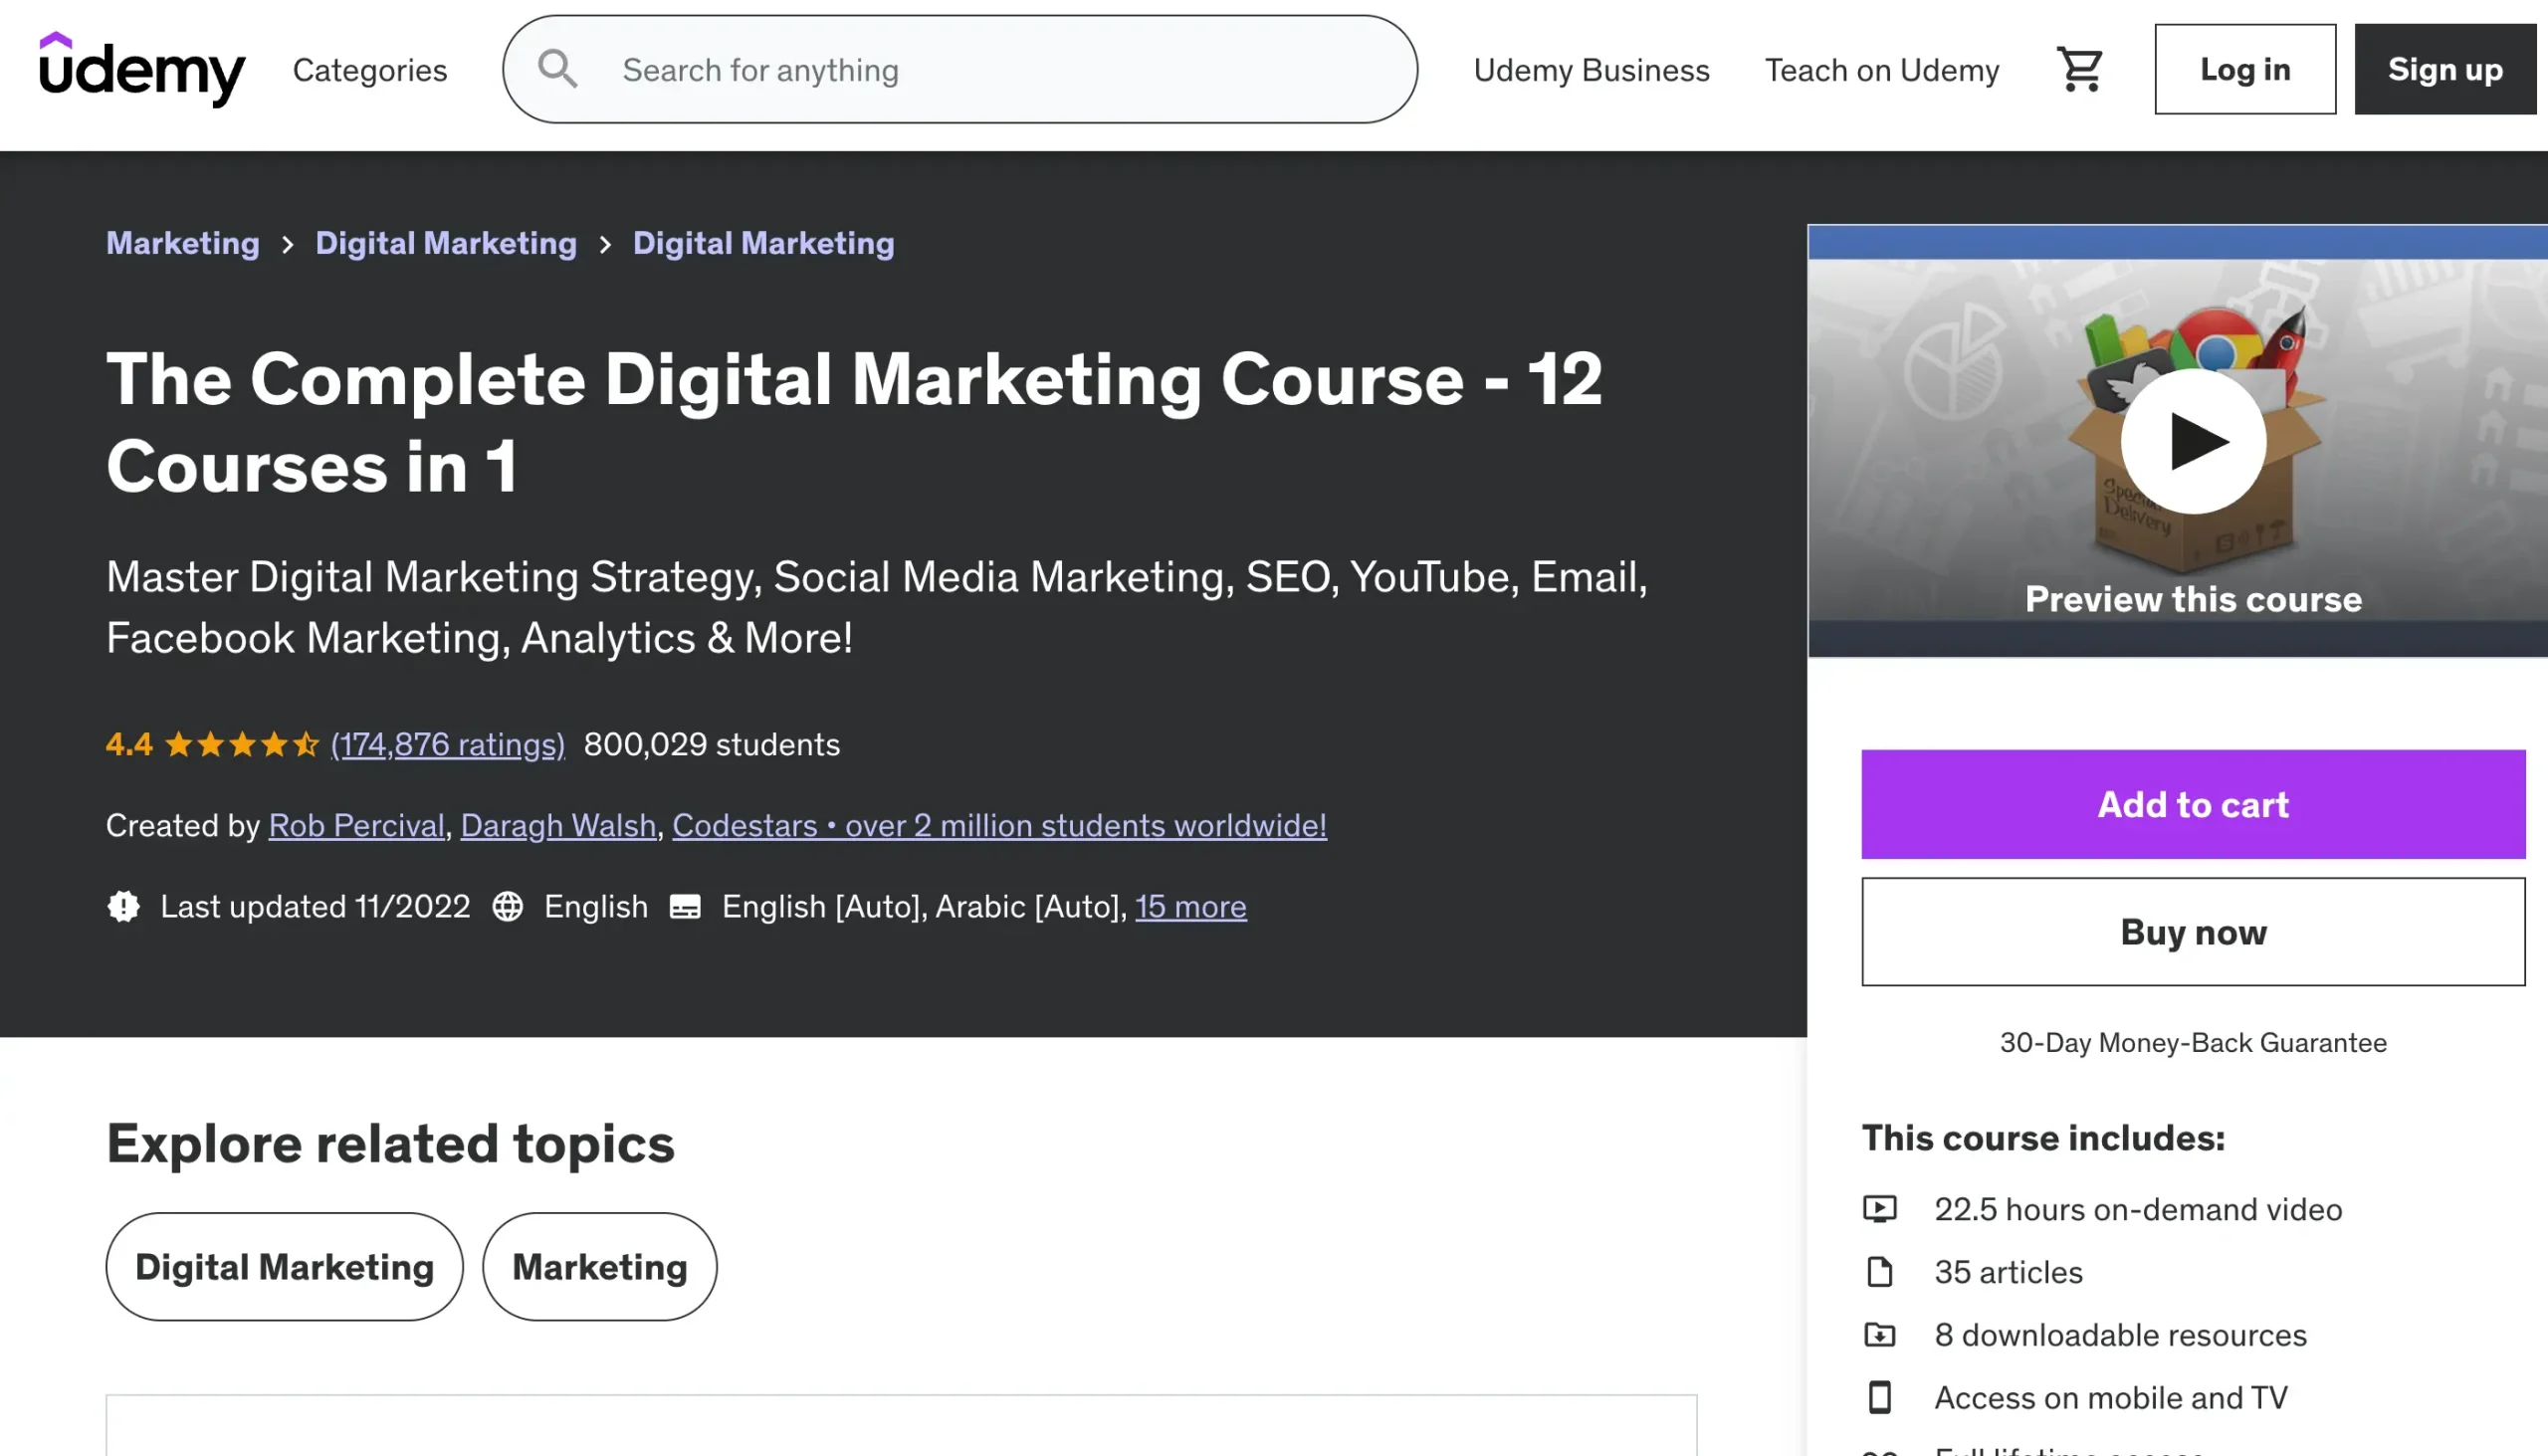Open the shopping cart icon
The width and height of the screenshot is (2548, 1456).
click(2079, 69)
